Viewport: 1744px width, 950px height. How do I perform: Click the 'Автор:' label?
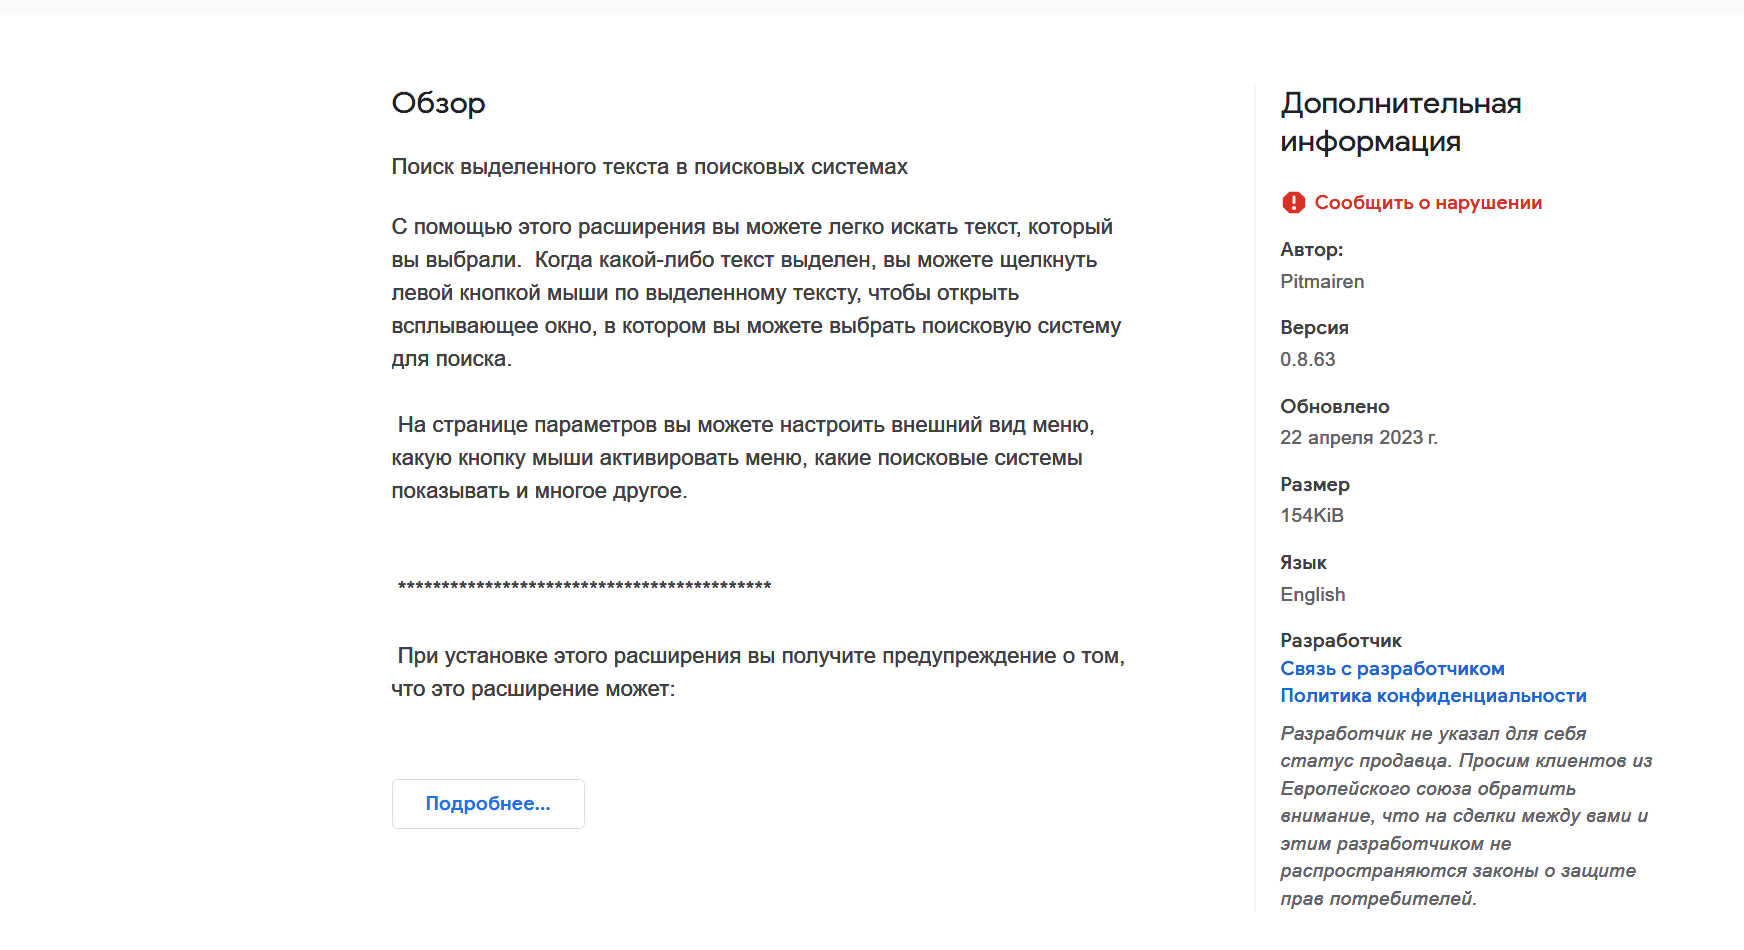coord(1312,250)
